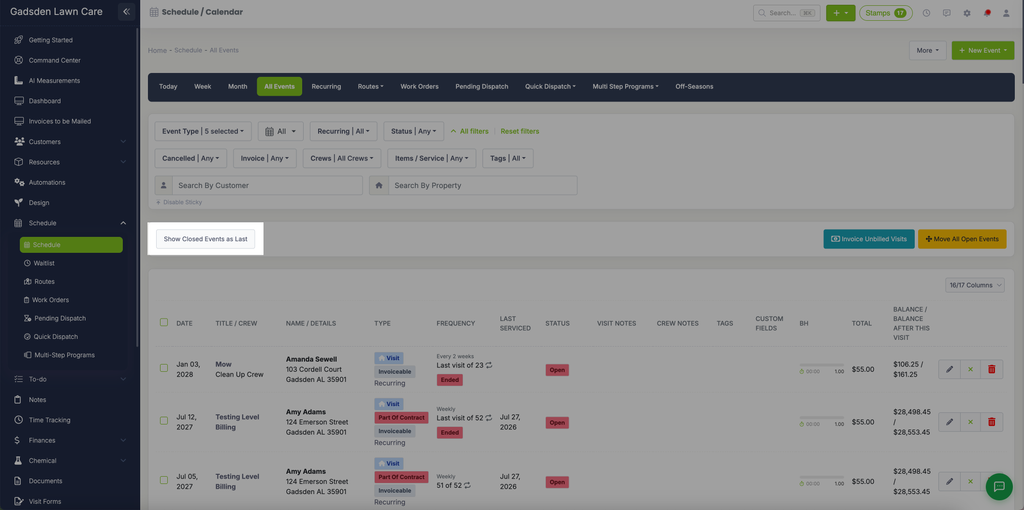Open Command Center from sidebar
The image size is (1024, 510).
tap(55, 60)
